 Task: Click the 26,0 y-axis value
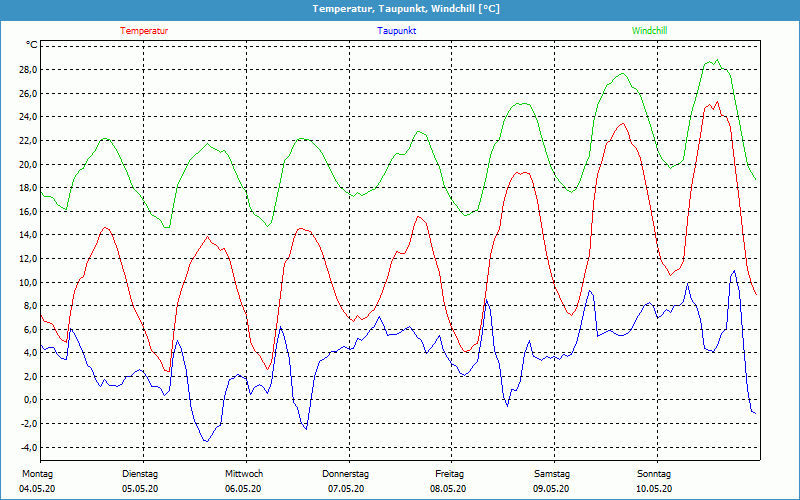28,93
